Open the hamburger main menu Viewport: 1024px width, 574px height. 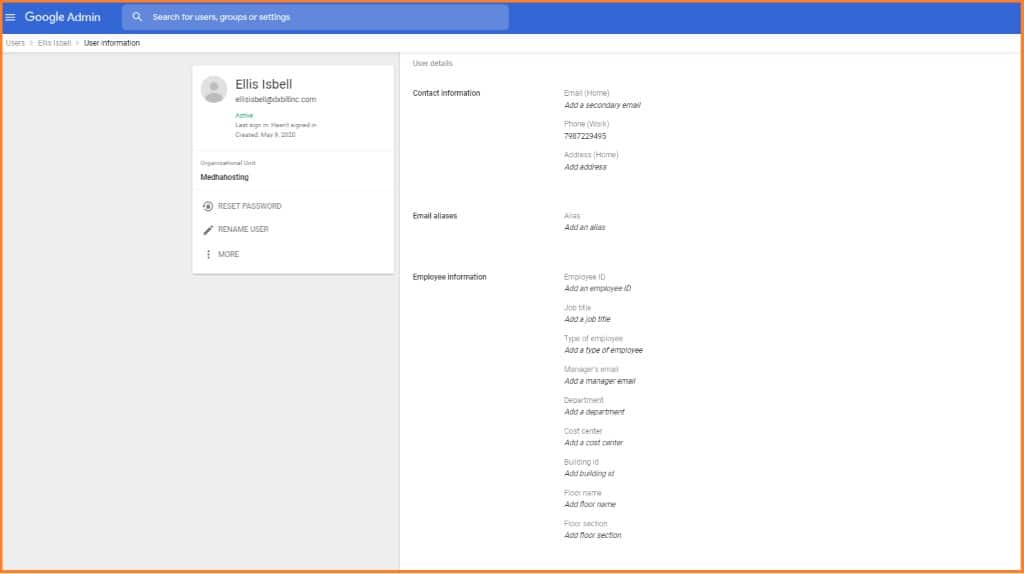[x=11, y=17]
